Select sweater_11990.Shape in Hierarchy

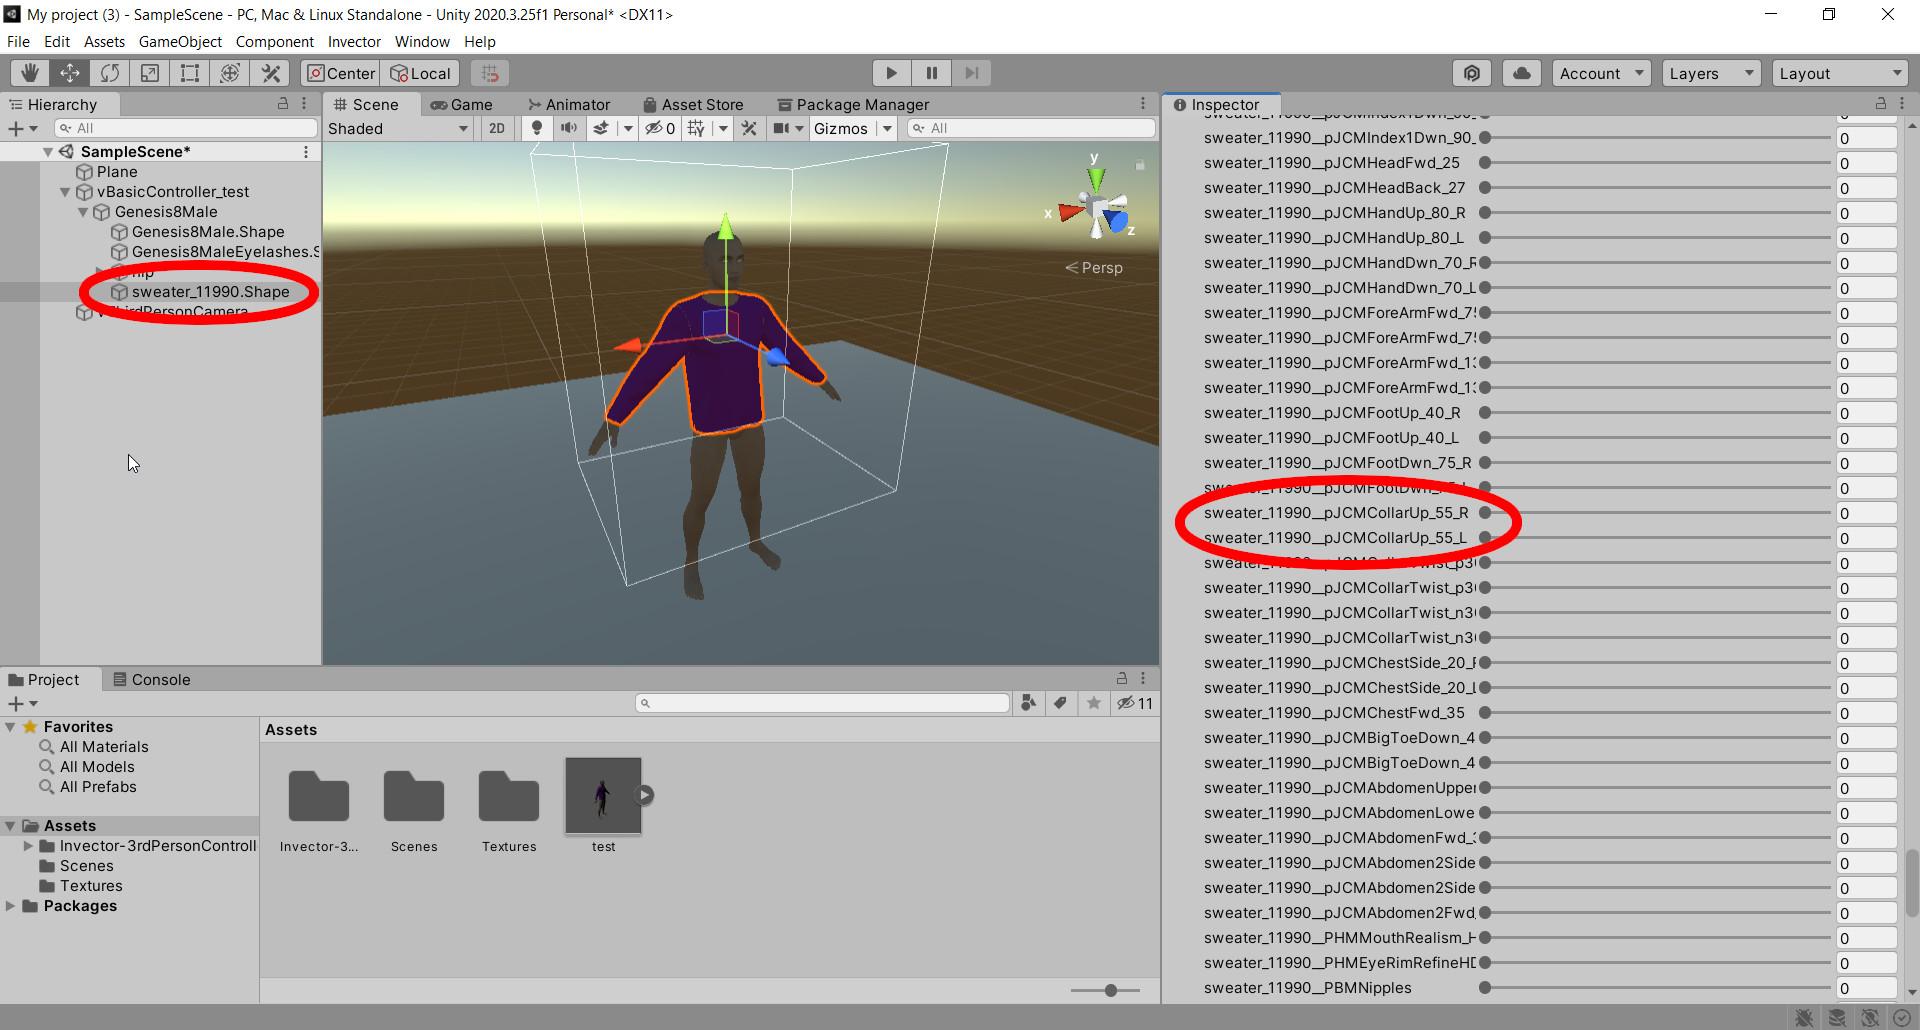point(210,292)
